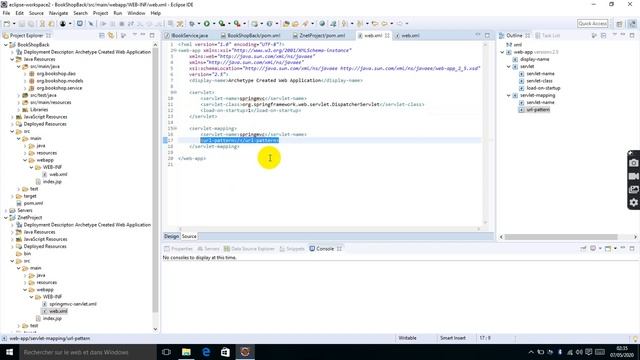Click Open Console icon in Console view
The width and height of the screenshot is (640, 360).
pyautogui.click(x=608, y=249)
